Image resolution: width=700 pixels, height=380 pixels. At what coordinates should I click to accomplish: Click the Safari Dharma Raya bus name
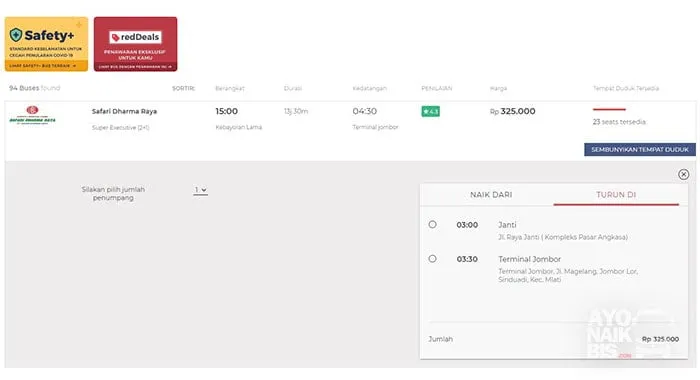124,111
